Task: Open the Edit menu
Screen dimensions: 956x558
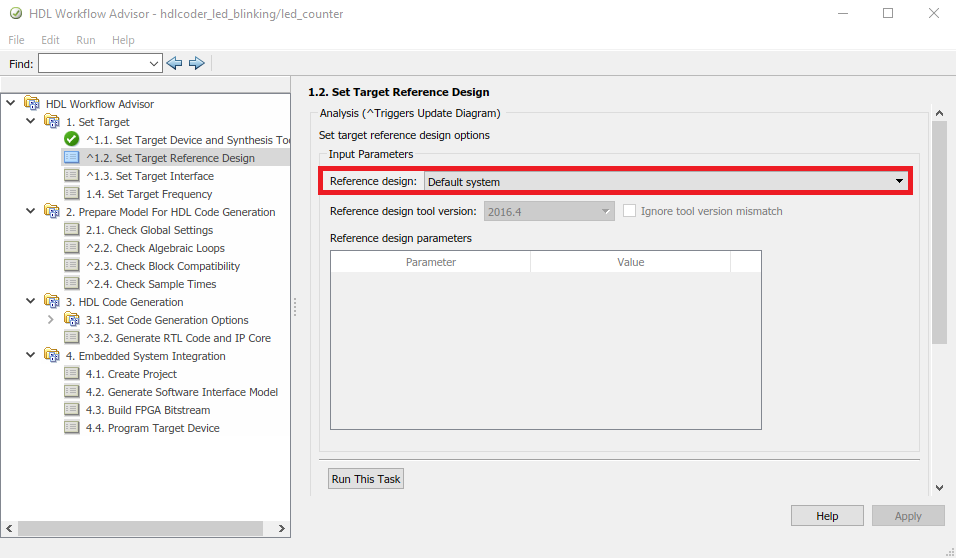Action: click(50, 40)
